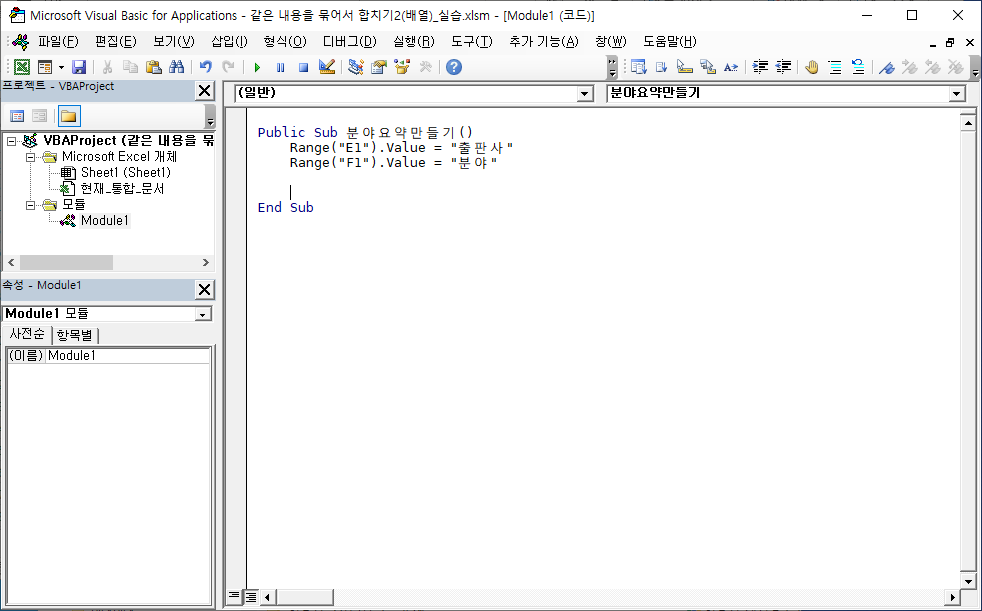Close the 속성 - Module1 panel
982x611 pixels.
204,289
